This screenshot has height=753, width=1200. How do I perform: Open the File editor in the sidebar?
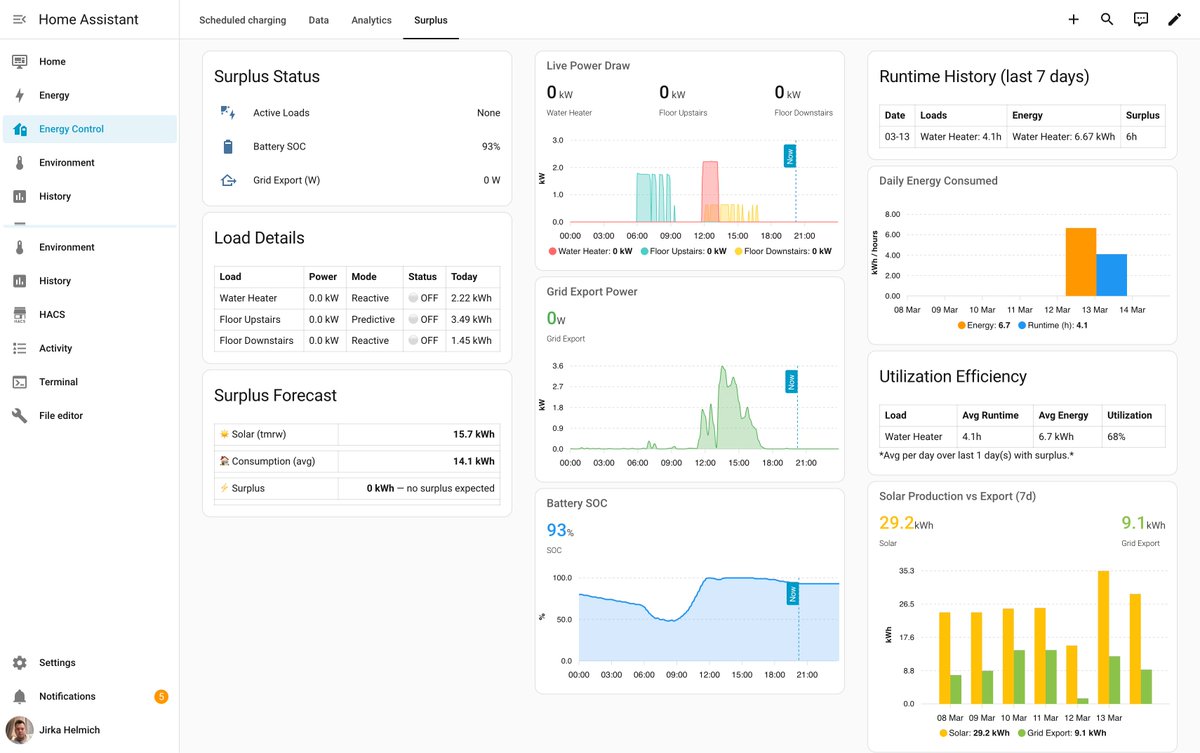click(89, 416)
